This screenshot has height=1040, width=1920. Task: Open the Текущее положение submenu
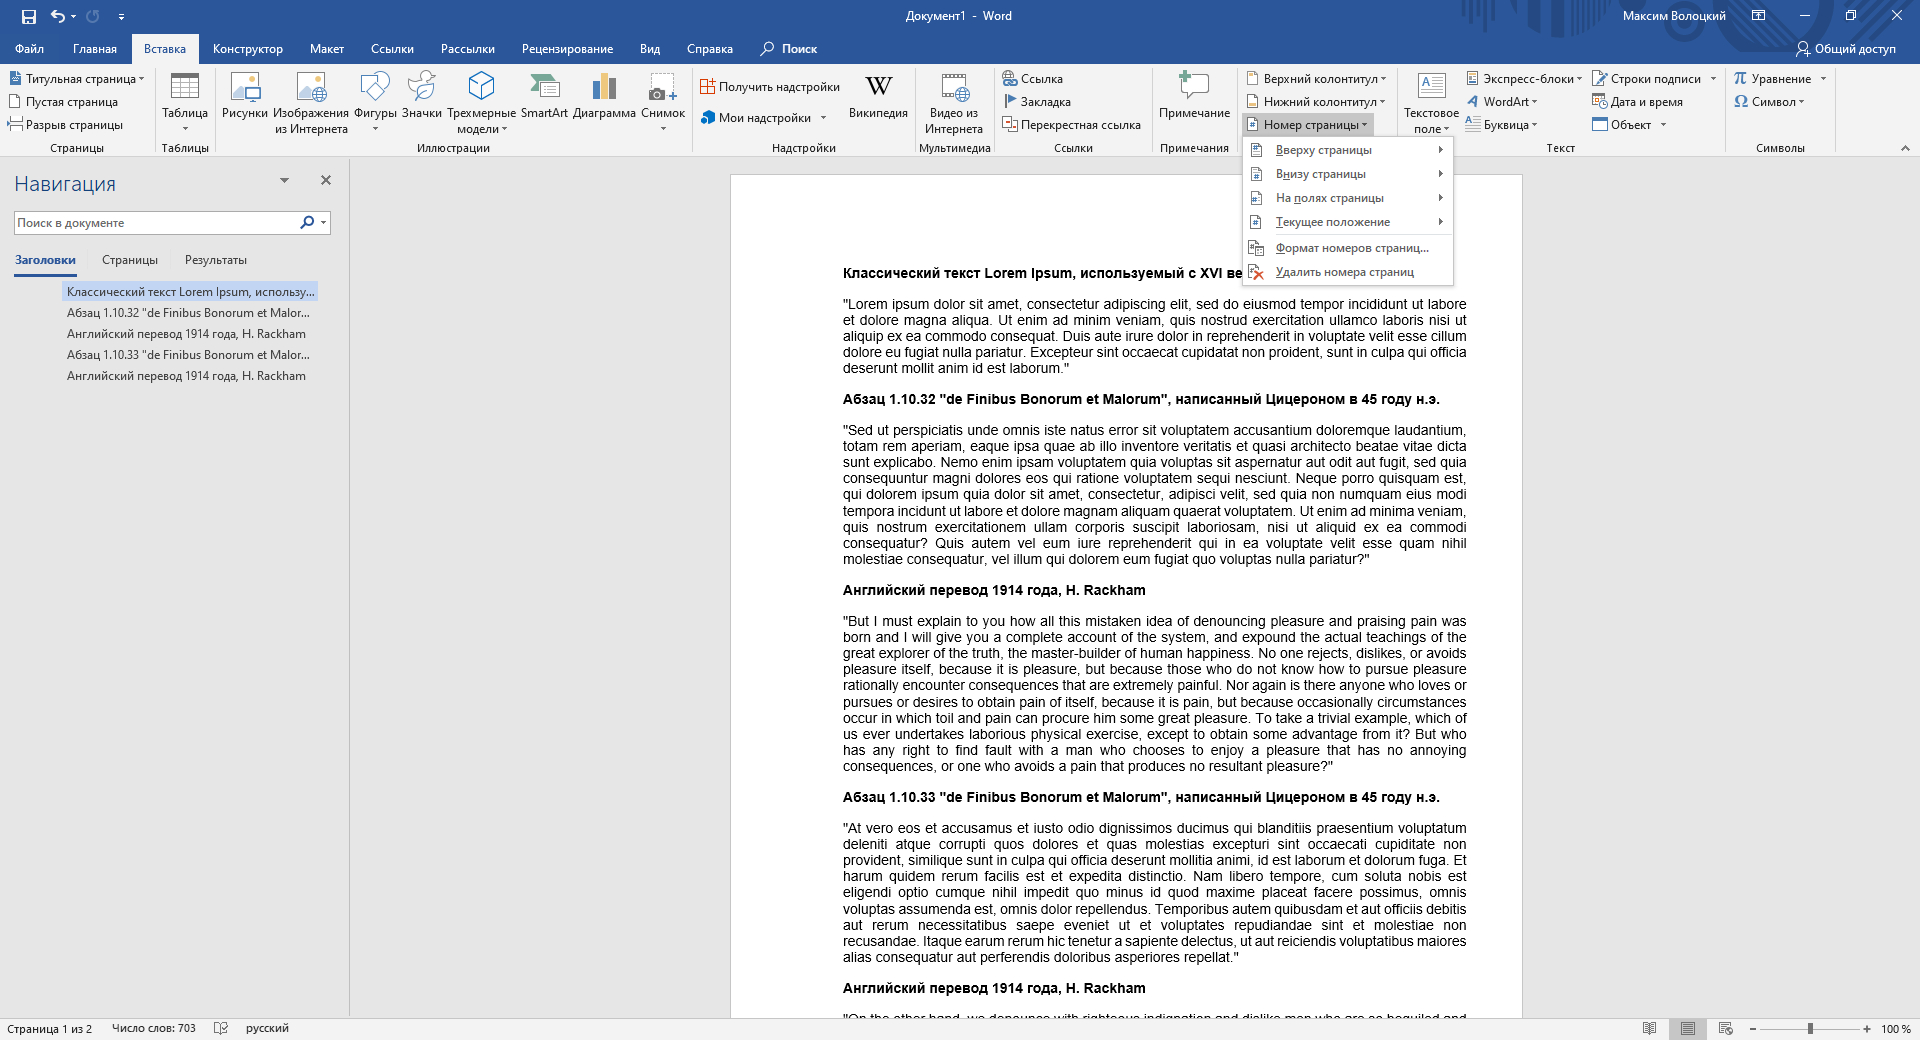(x=1347, y=222)
